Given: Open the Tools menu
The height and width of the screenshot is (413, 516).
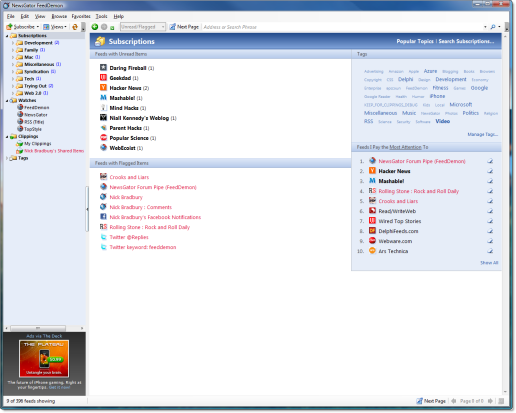Looking at the screenshot, I should coord(101,16).
